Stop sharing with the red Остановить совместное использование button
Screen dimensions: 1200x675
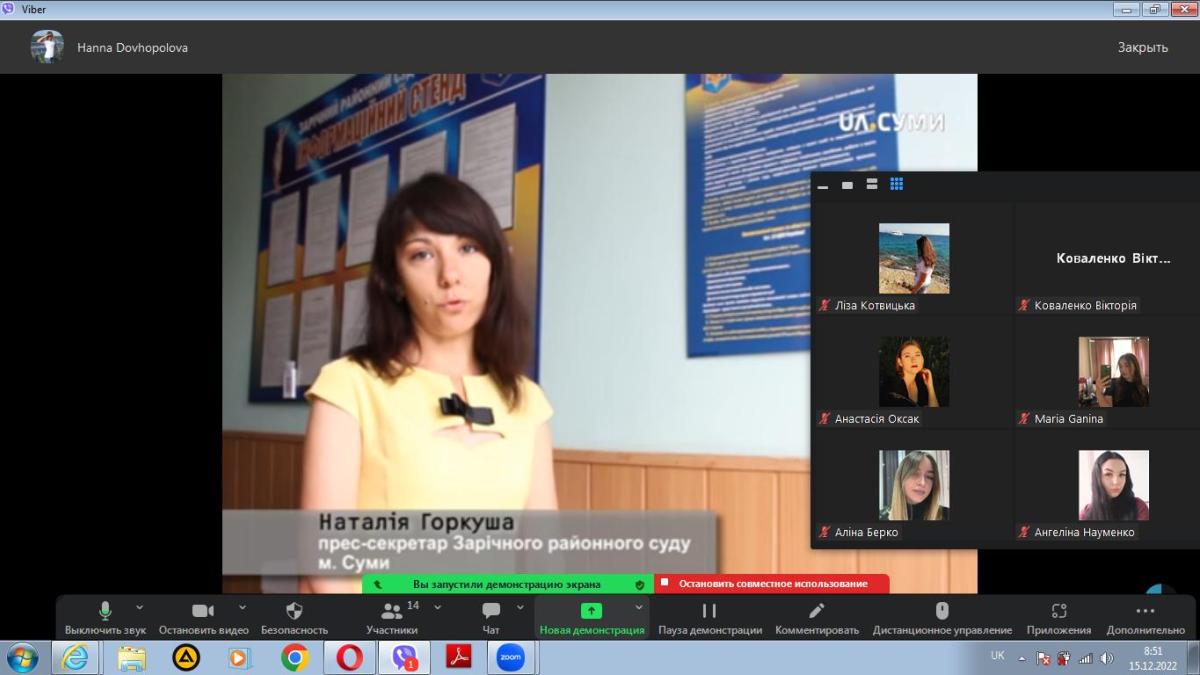[772, 584]
